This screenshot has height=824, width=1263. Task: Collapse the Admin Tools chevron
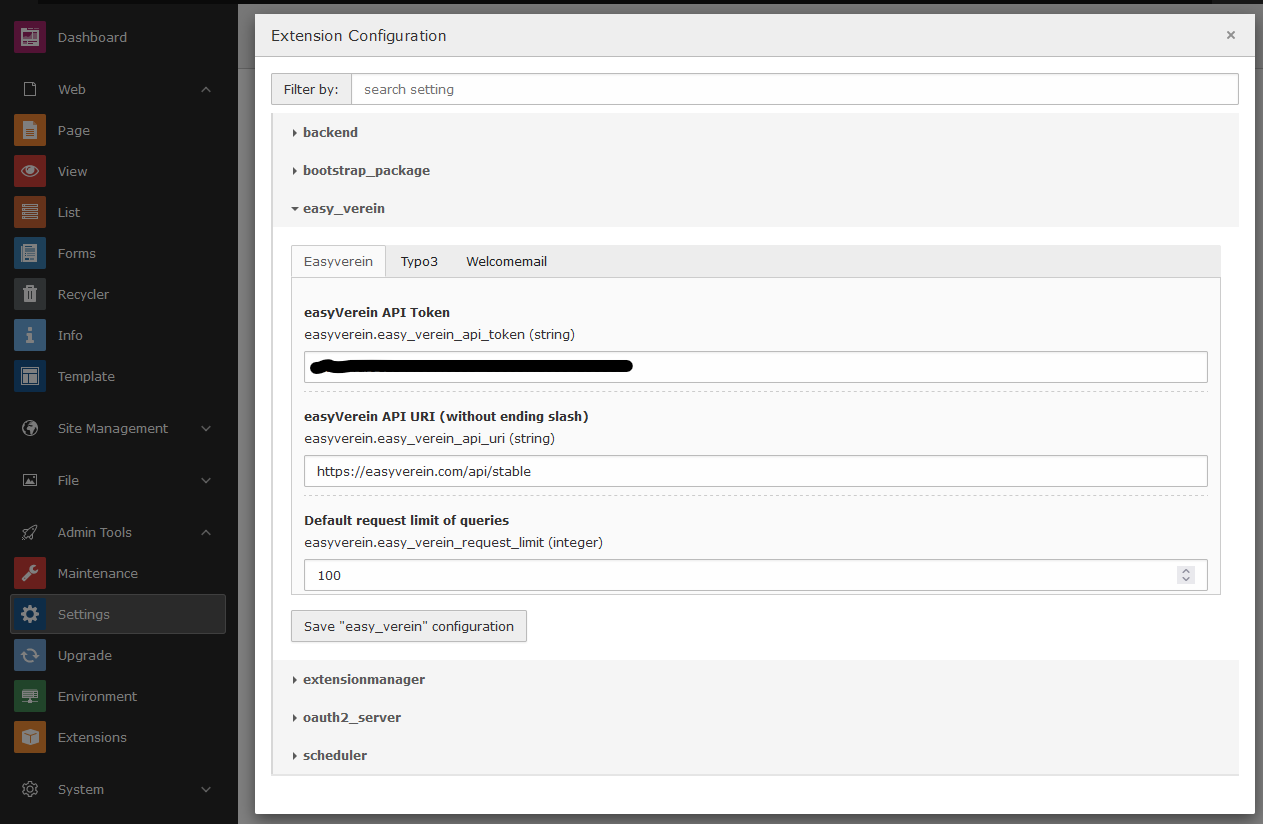[206, 532]
